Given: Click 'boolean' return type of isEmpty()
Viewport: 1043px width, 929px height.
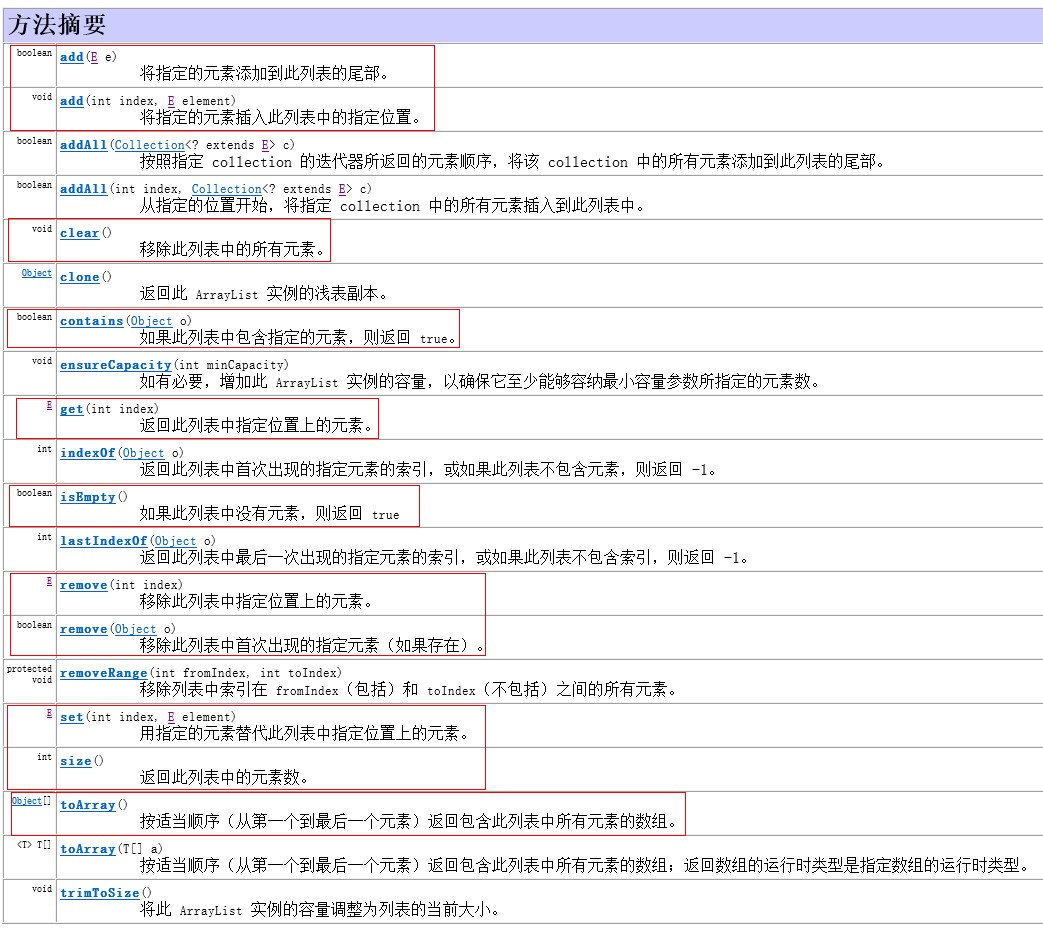Looking at the screenshot, I should pyautogui.click(x=35, y=493).
